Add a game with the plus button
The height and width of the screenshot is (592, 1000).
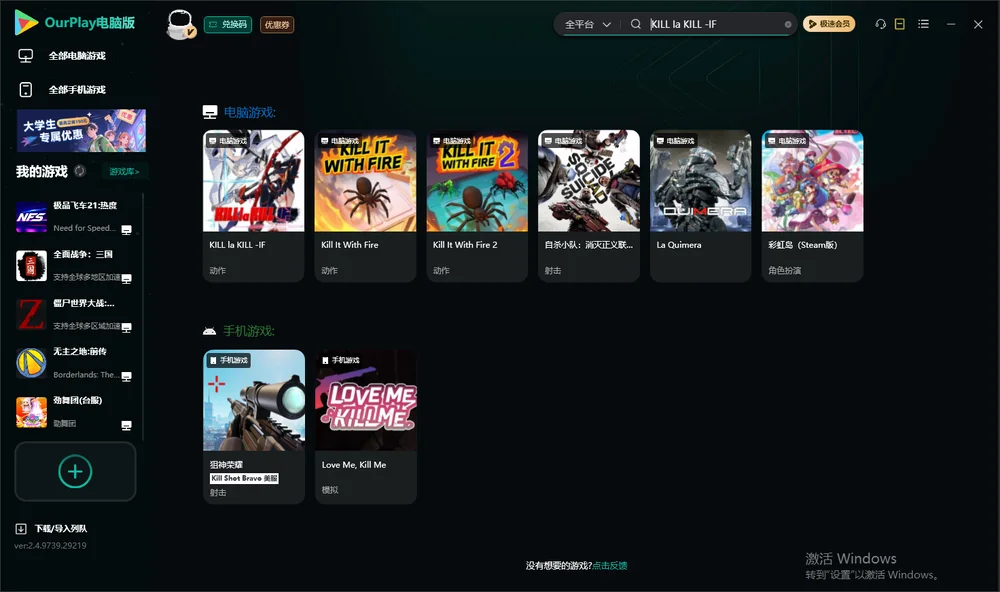(75, 471)
